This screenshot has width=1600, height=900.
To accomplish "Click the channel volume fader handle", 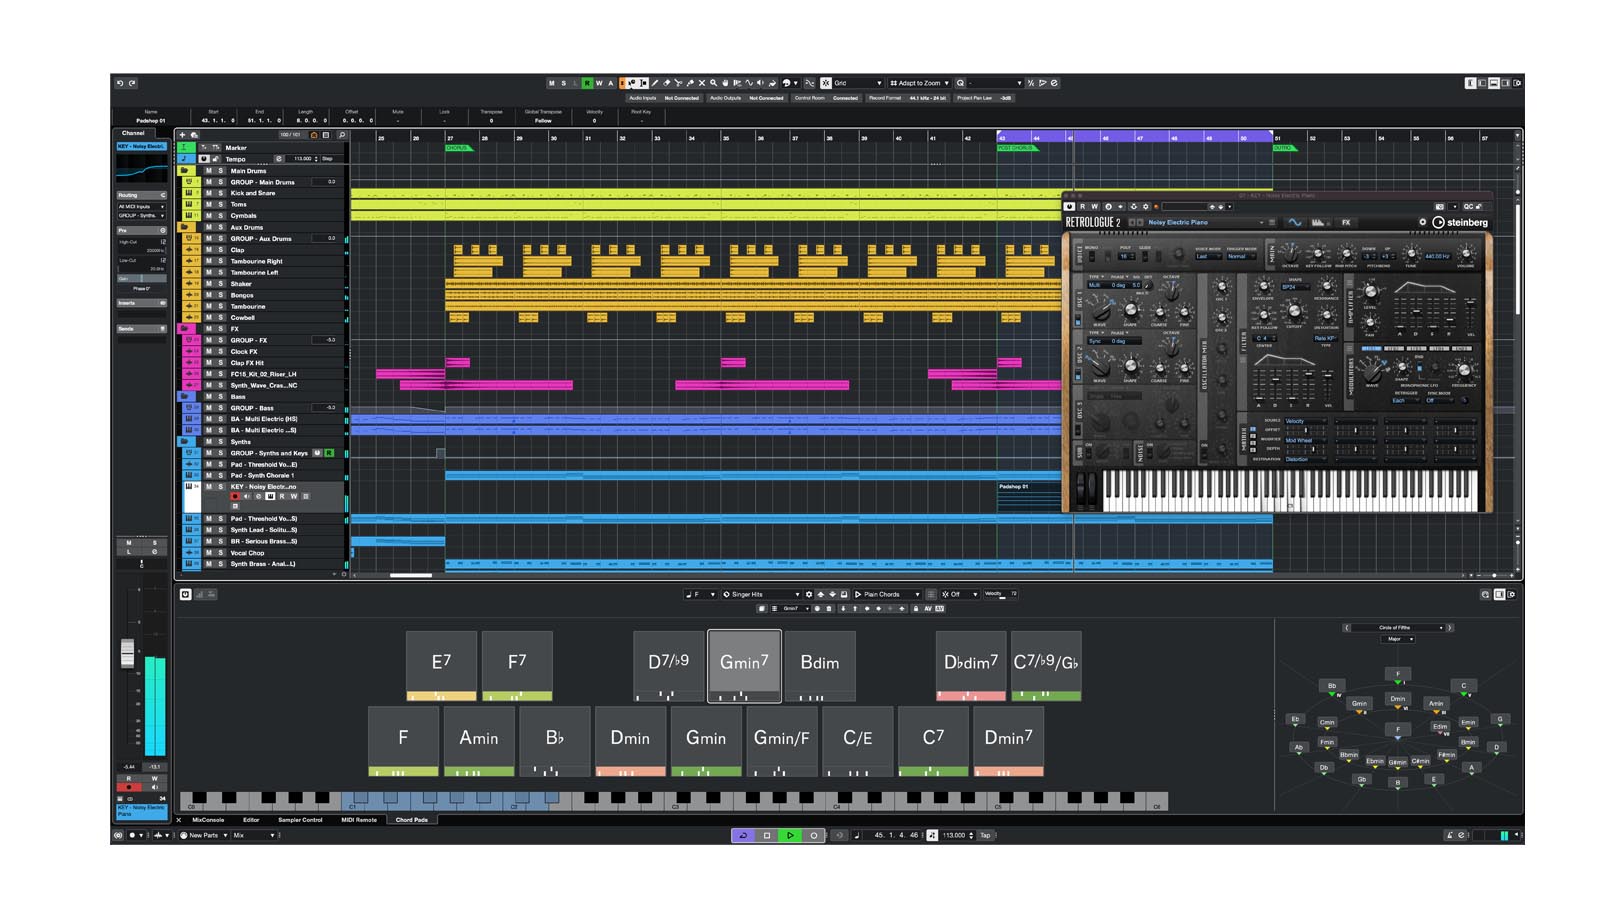I will [x=127, y=653].
